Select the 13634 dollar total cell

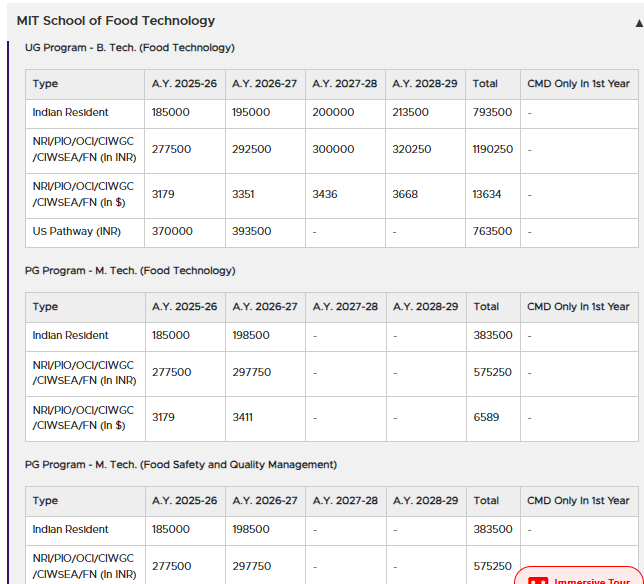pyautogui.click(x=487, y=194)
